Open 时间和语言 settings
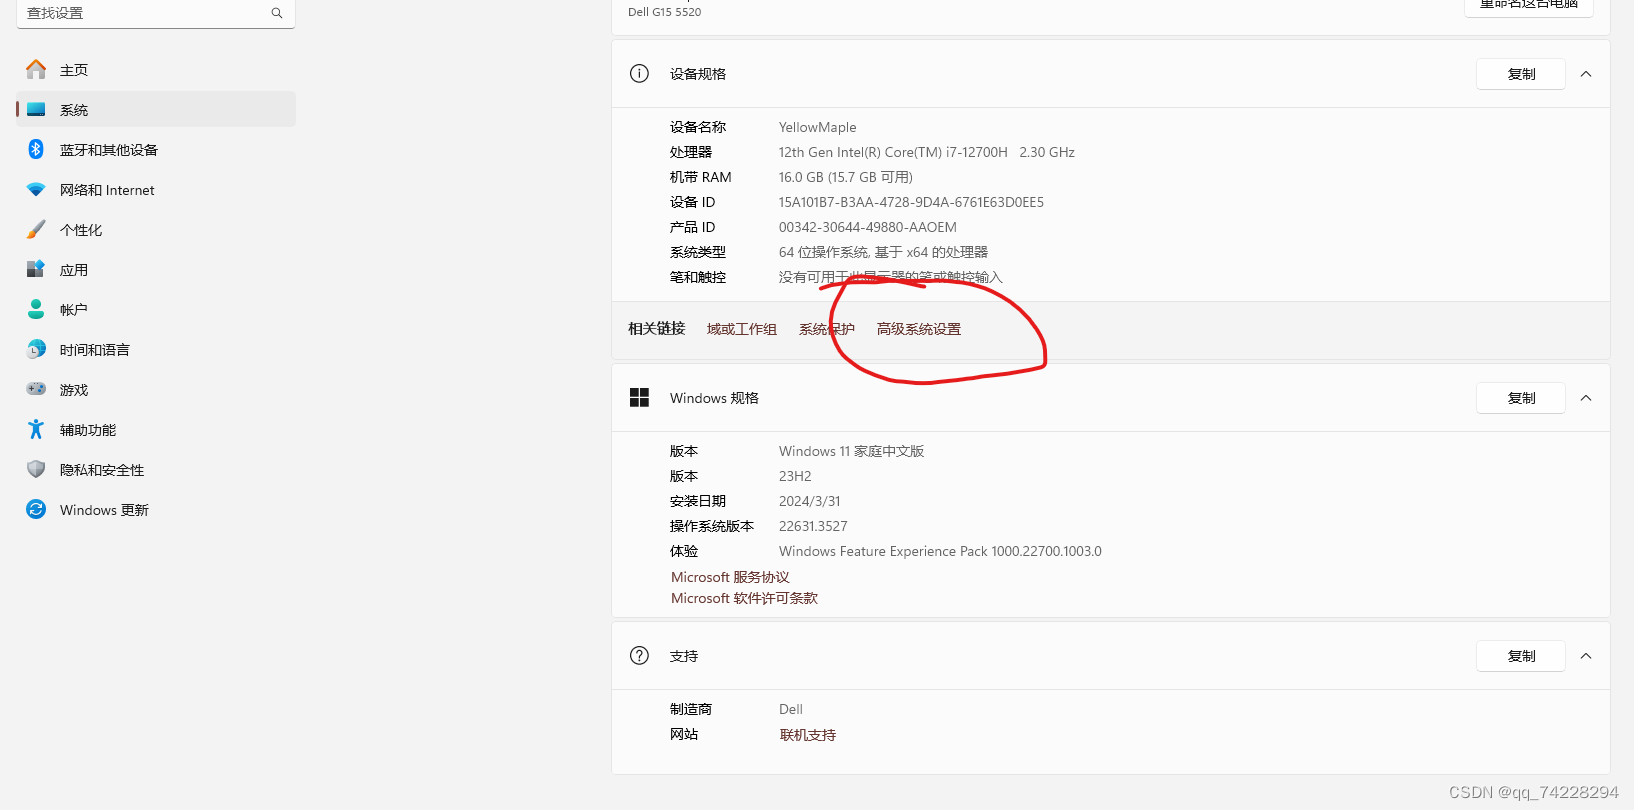1634x810 pixels. (156, 349)
